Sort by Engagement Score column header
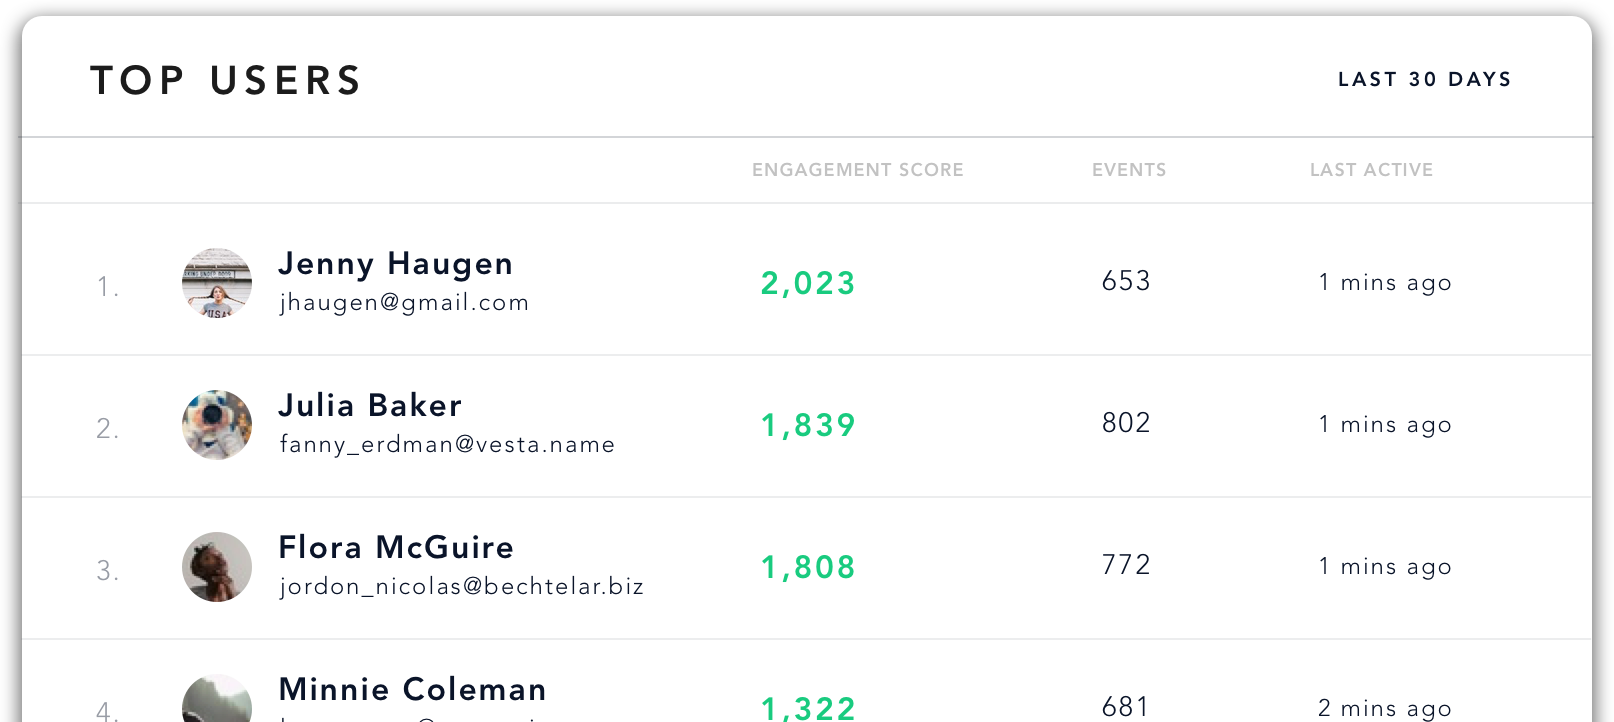 [858, 170]
